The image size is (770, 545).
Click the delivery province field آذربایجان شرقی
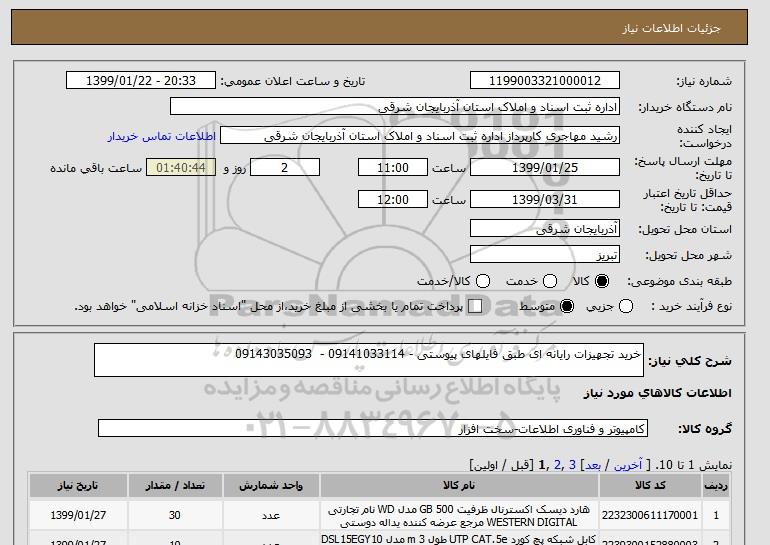(x=545, y=229)
